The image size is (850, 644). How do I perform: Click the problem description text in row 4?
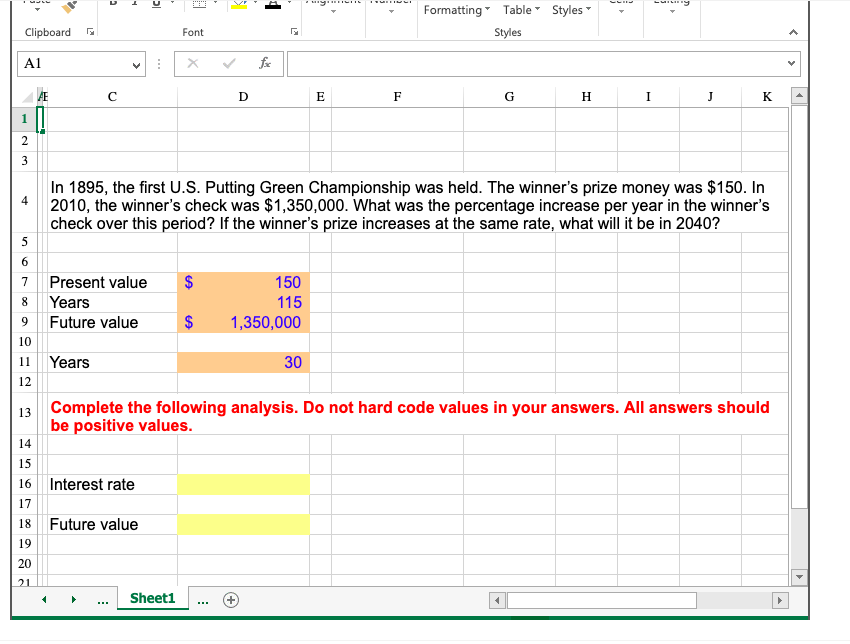(x=410, y=205)
